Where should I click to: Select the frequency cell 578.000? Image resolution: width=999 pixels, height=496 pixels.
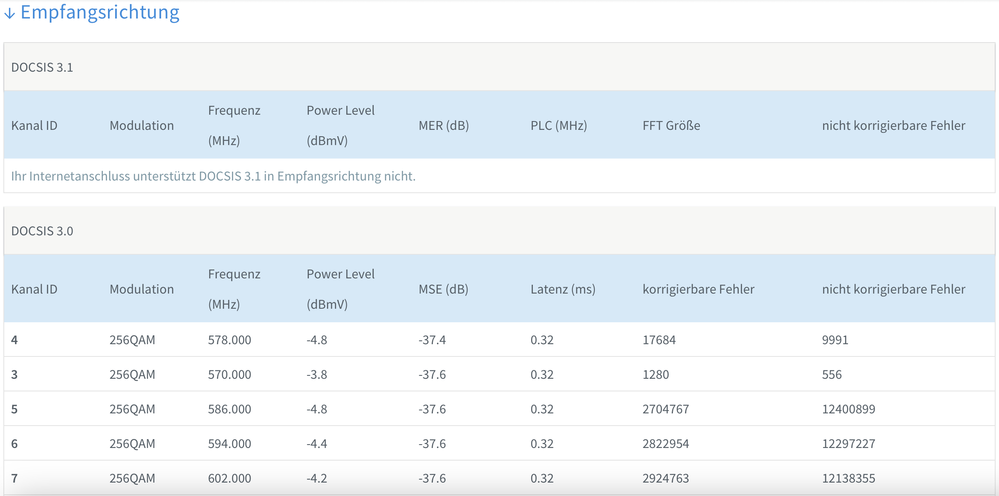(229, 340)
